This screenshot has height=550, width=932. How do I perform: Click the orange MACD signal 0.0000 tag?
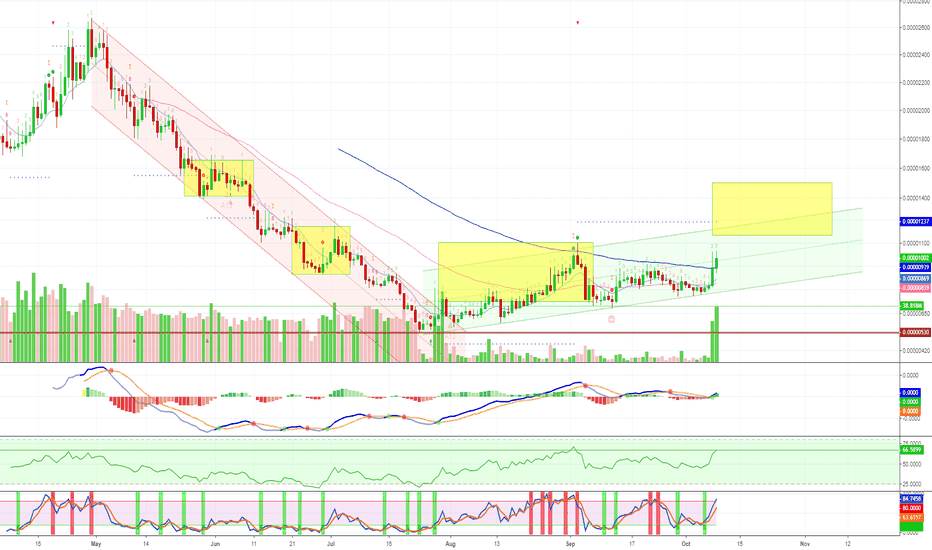point(911,411)
